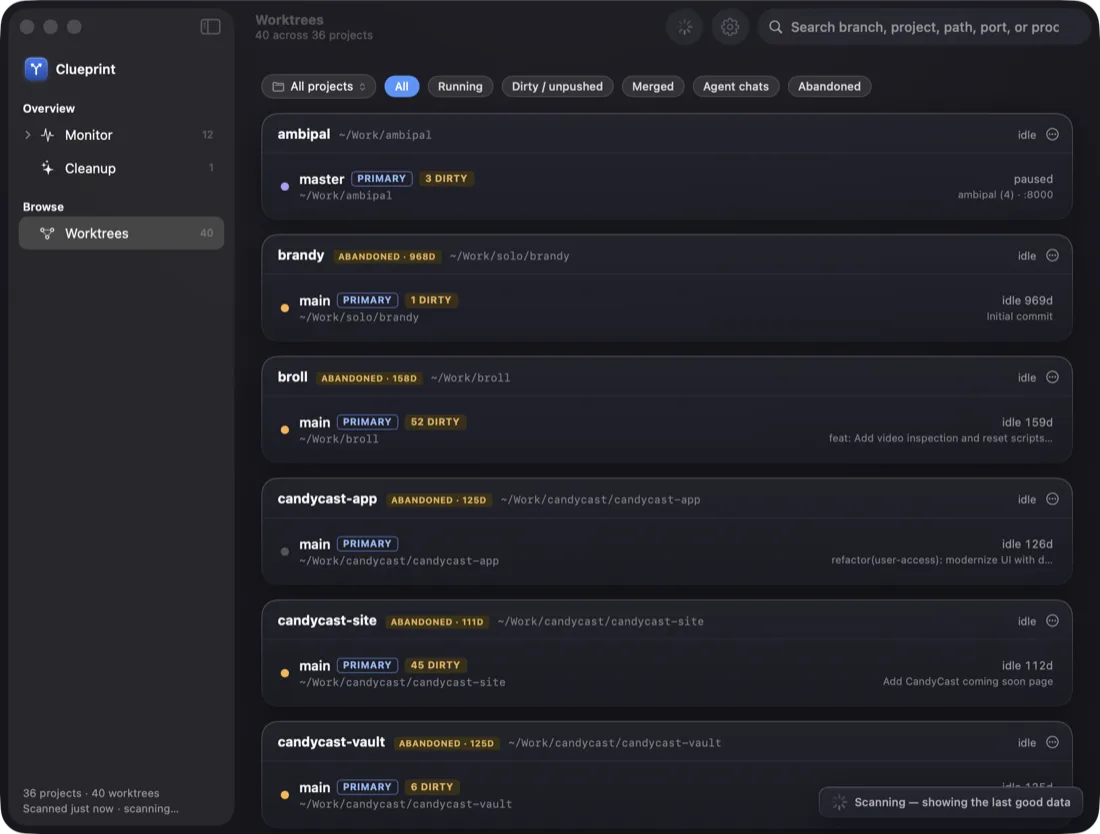Click the gray status dot for candycast-app main
The image size is (1100, 834).
point(285,551)
